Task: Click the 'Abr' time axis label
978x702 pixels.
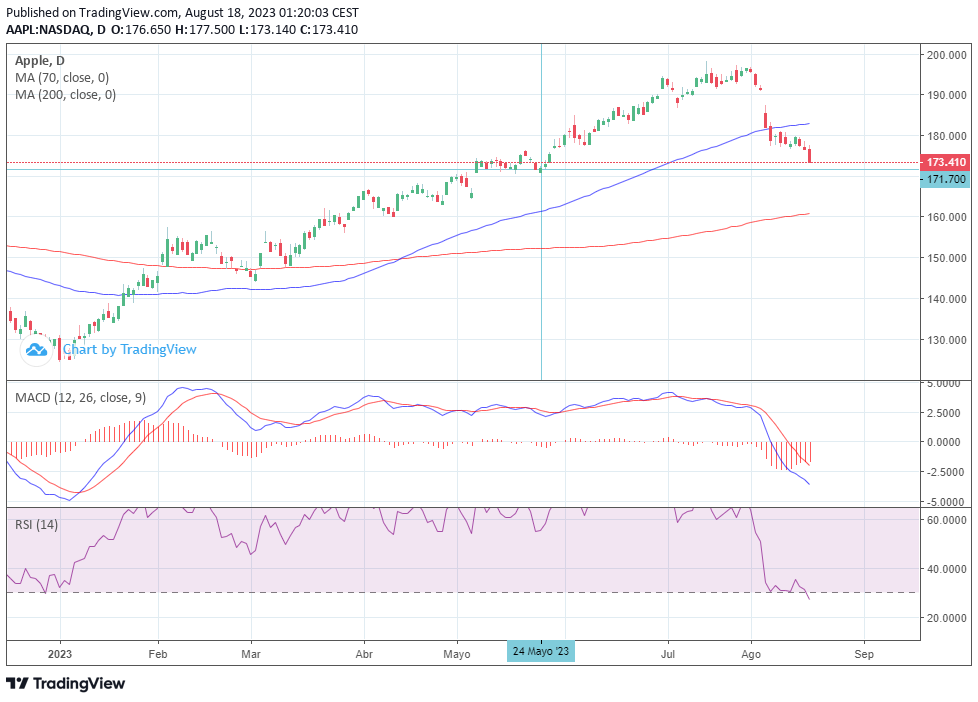Action: coord(364,654)
